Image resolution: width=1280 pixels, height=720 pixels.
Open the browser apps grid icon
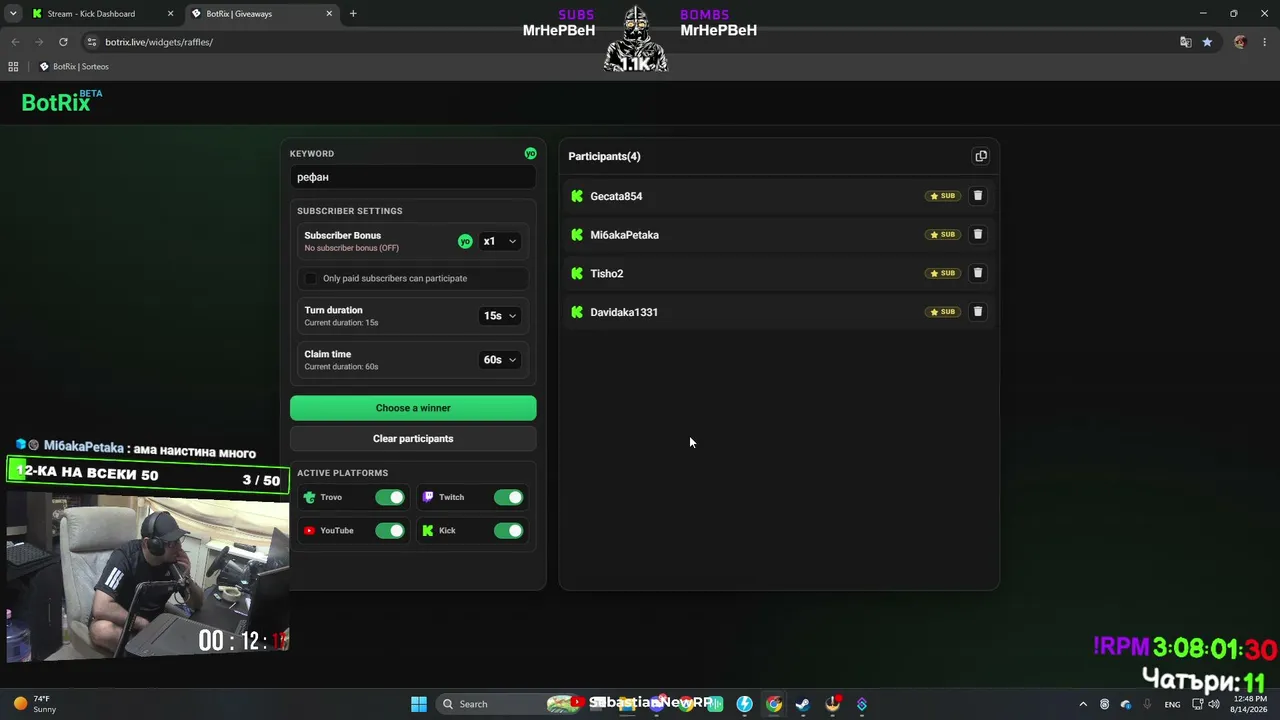[x=13, y=66]
